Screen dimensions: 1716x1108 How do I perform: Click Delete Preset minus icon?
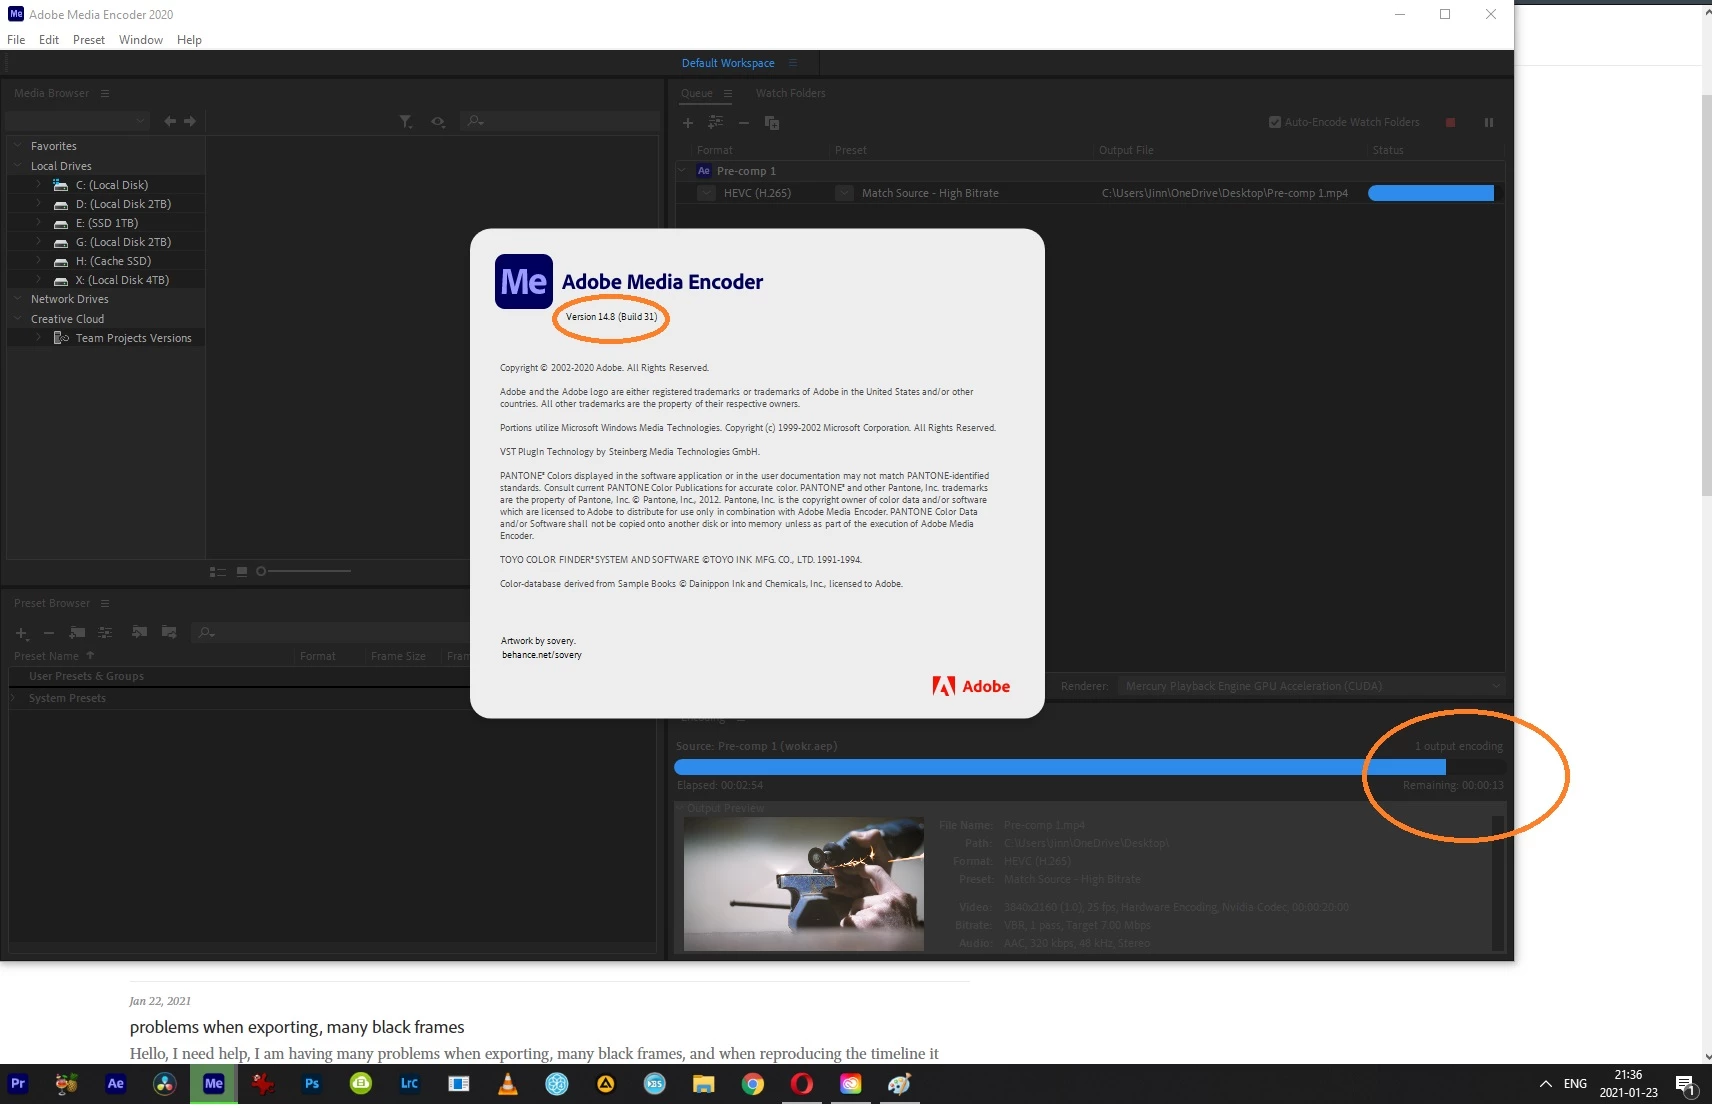49,633
